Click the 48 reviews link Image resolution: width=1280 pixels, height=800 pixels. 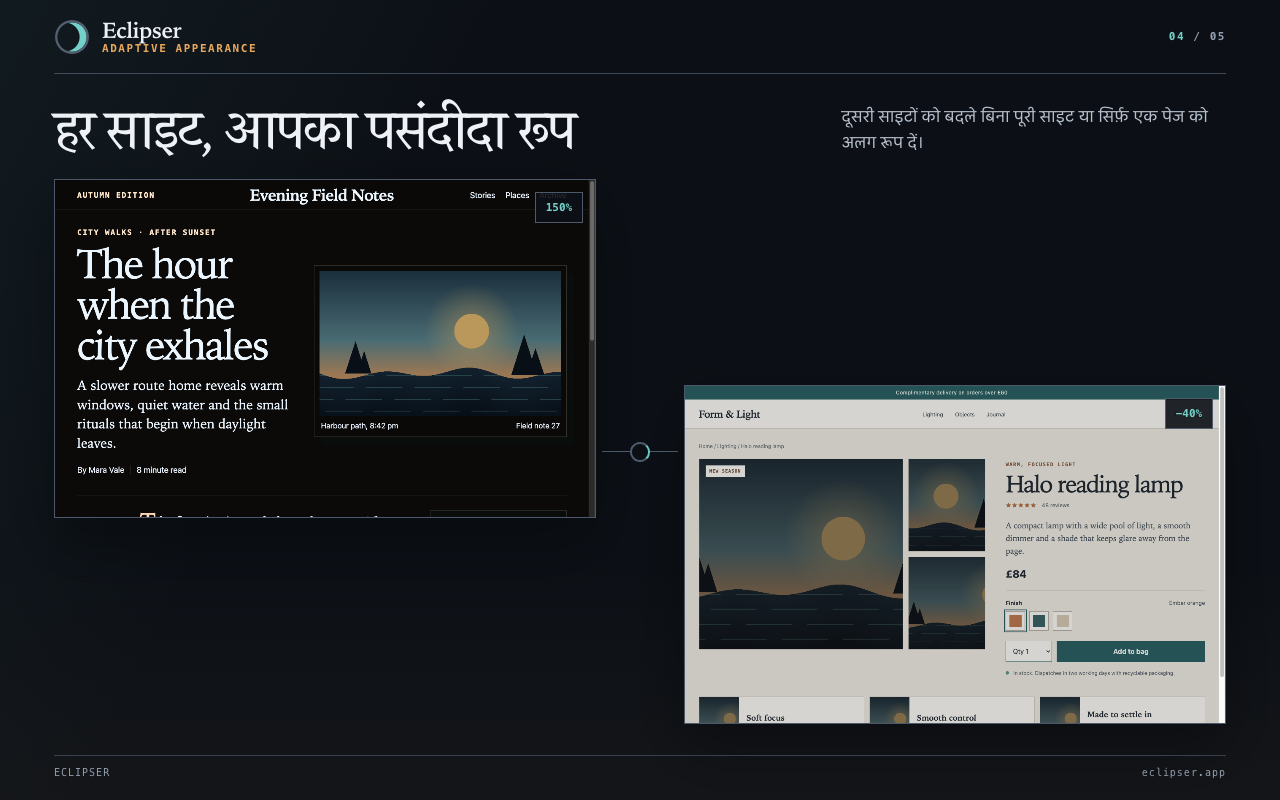click(1055, 505)
